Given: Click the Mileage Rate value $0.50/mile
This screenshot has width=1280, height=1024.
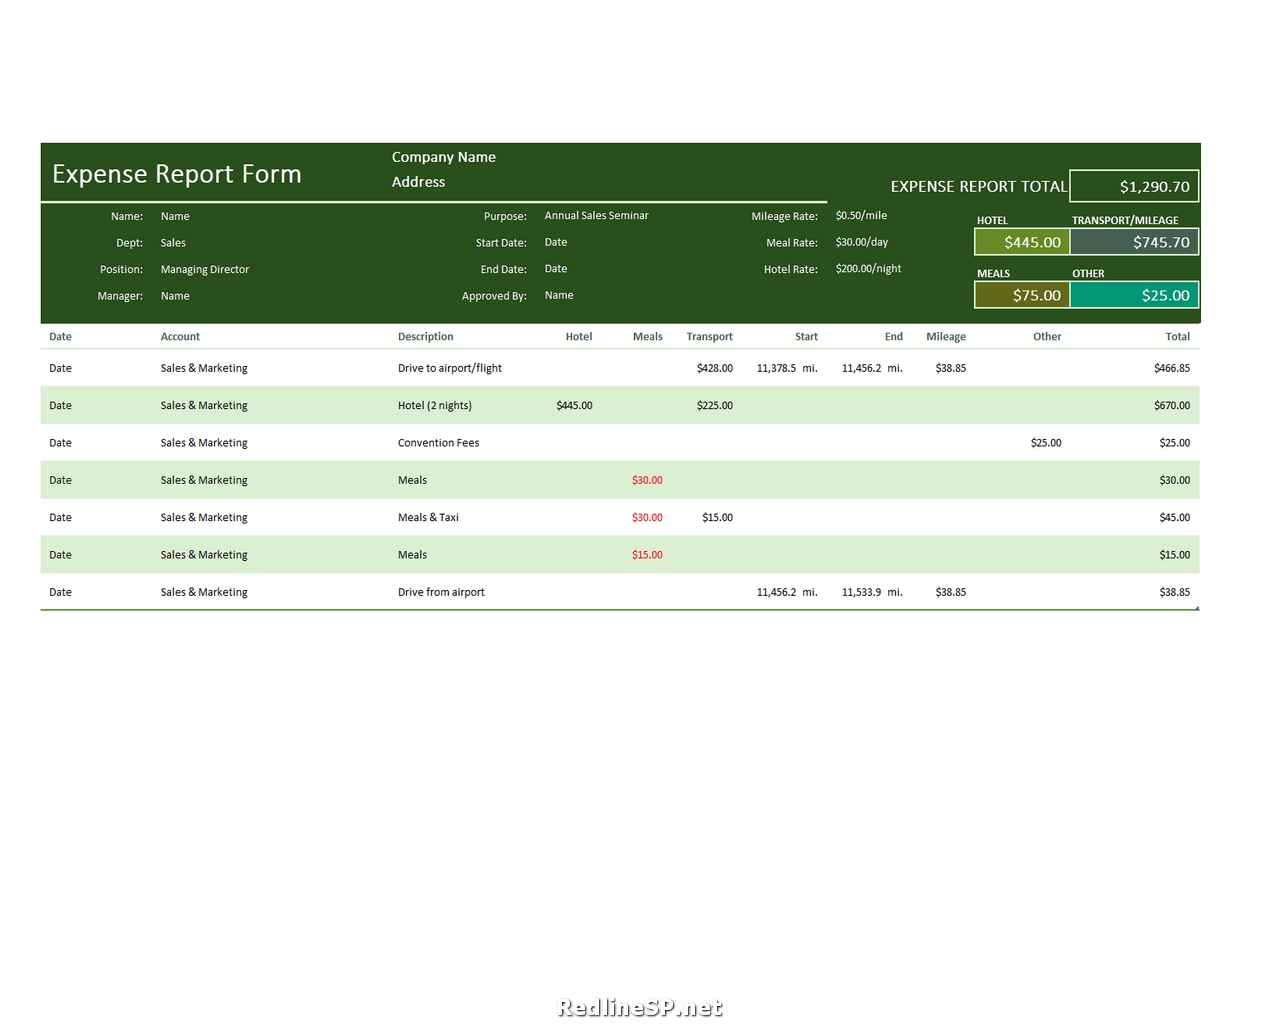Looking at the screenshot, I should (x=861, y=215).
